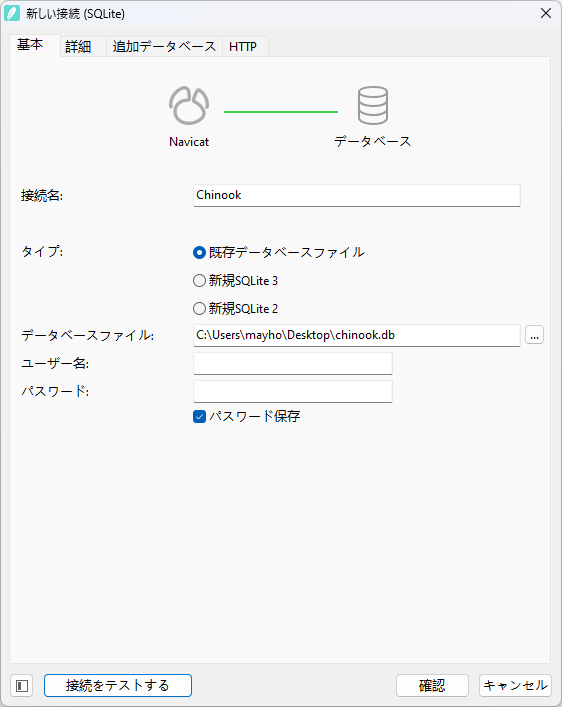Click the Navicat text under the logo
Screen dimensions: 562x707
point(189,142)
